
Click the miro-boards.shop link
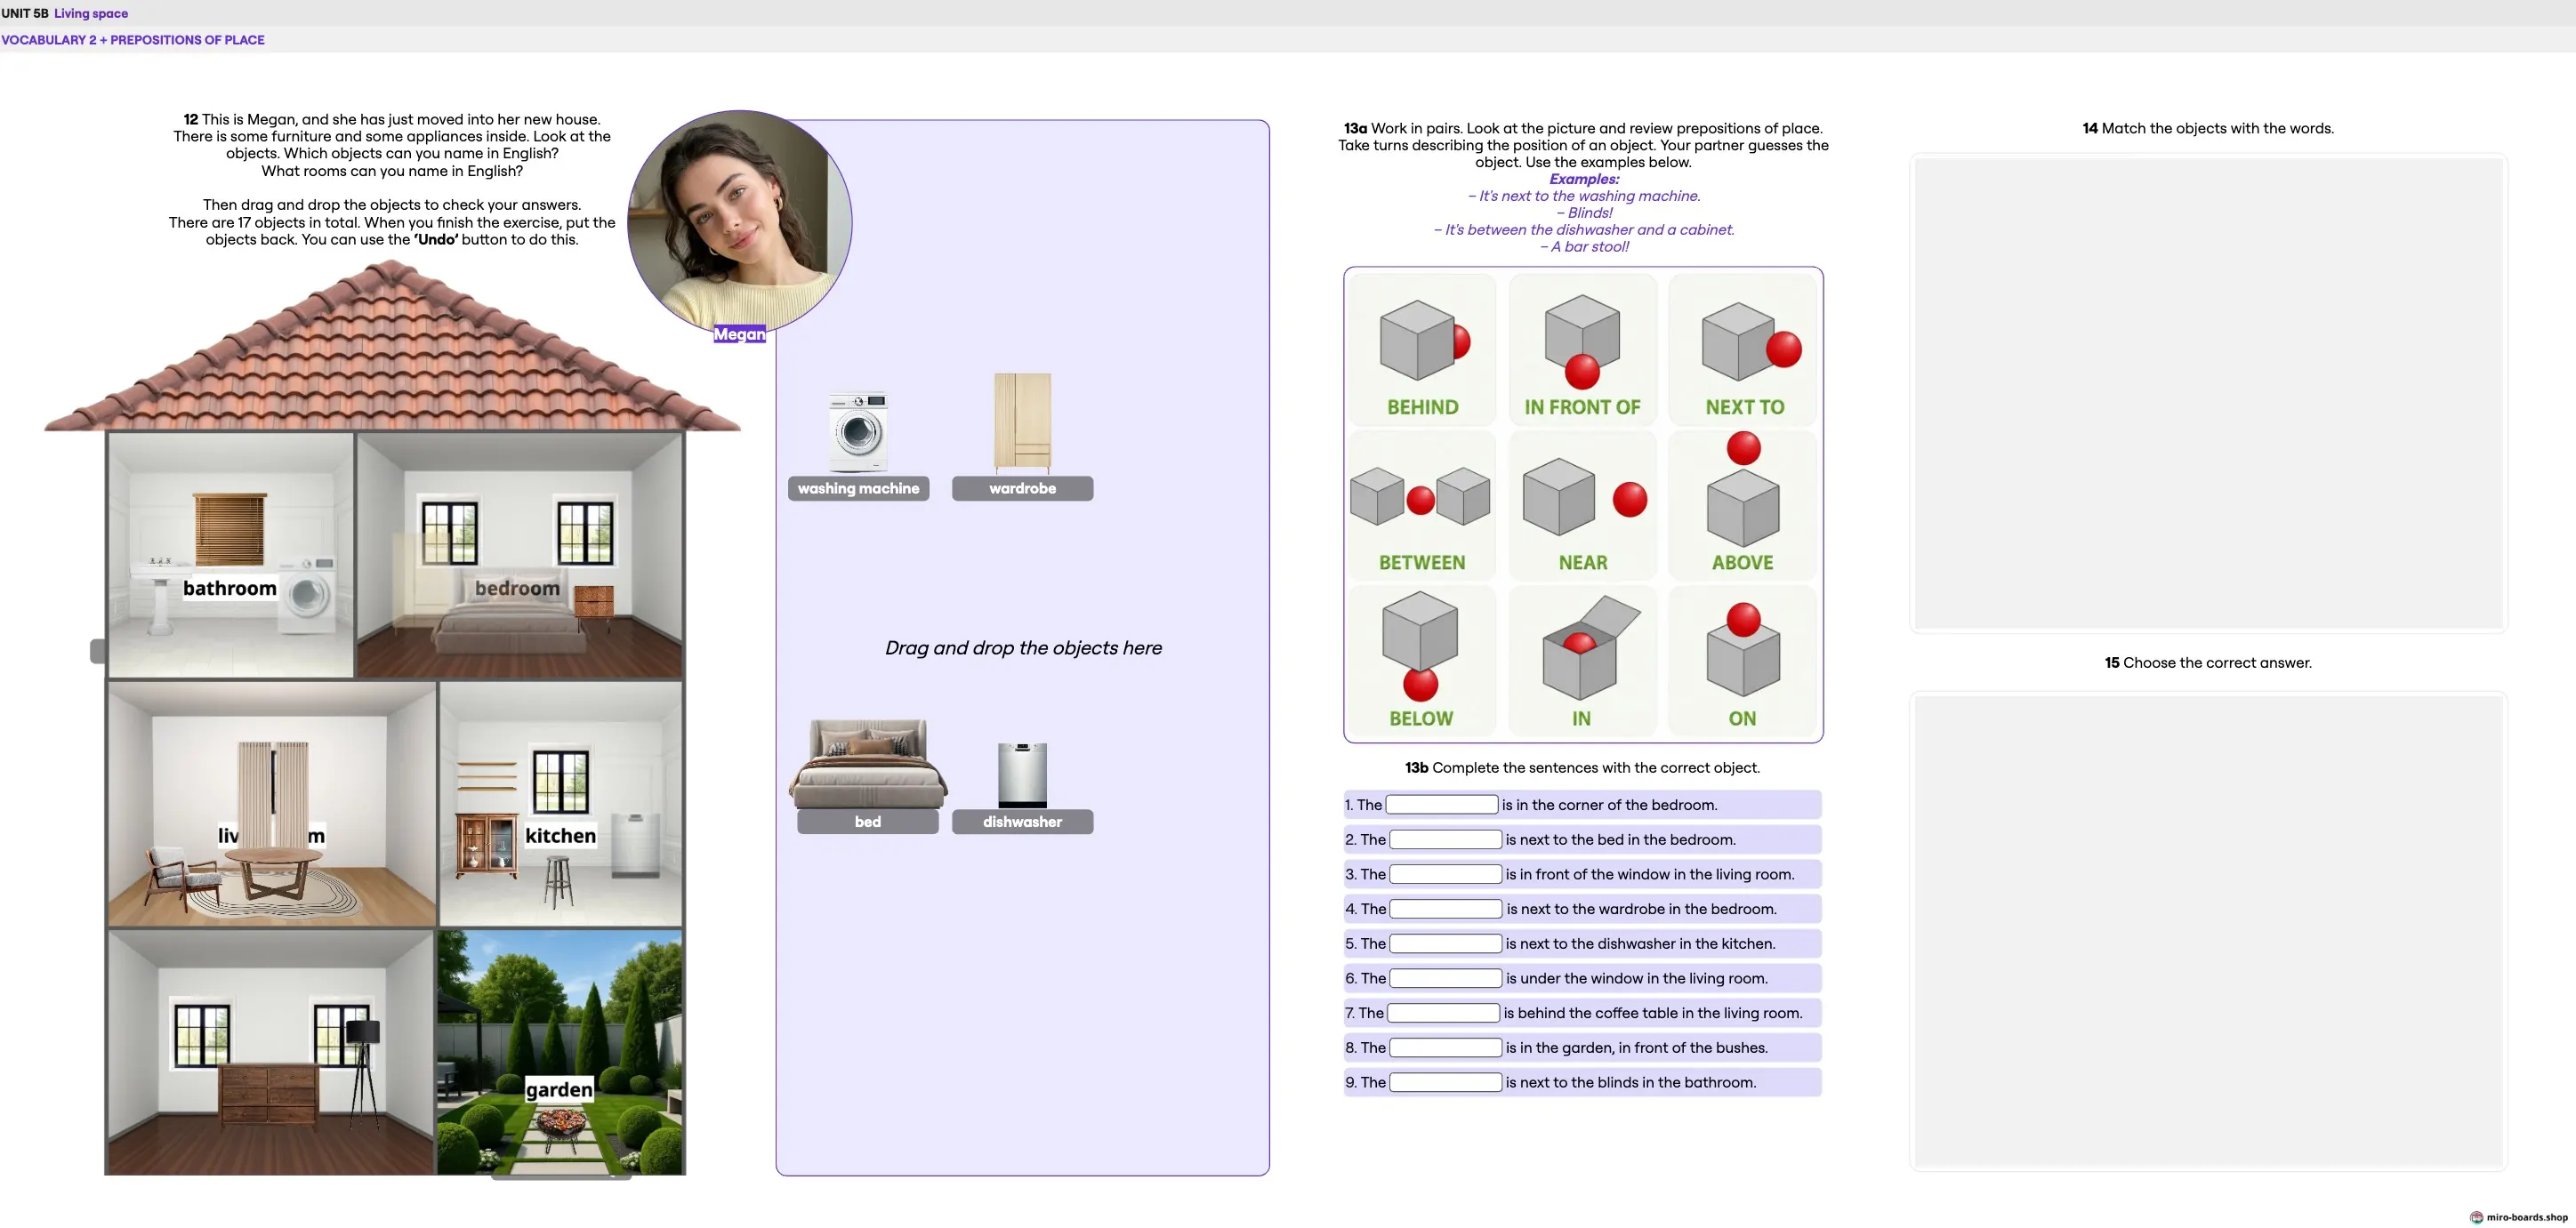2519,1217
